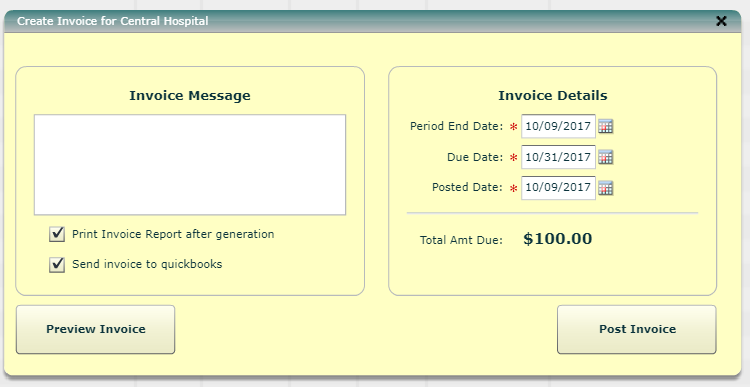The height and width of the screenshot is (387, 750).
Task: Open the calendar picker for Due Date
Action: tap(606, 157)
